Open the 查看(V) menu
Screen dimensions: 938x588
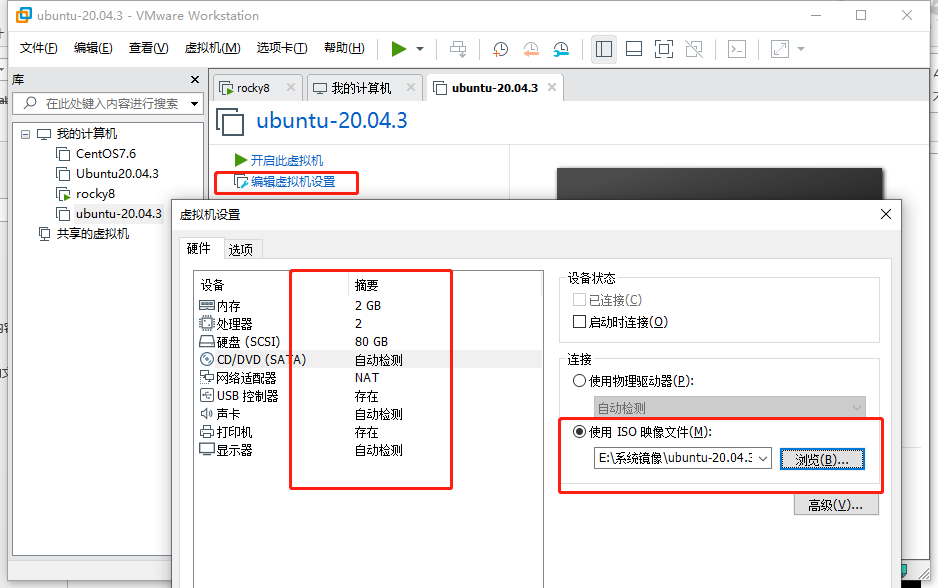[x=148, y=48]
